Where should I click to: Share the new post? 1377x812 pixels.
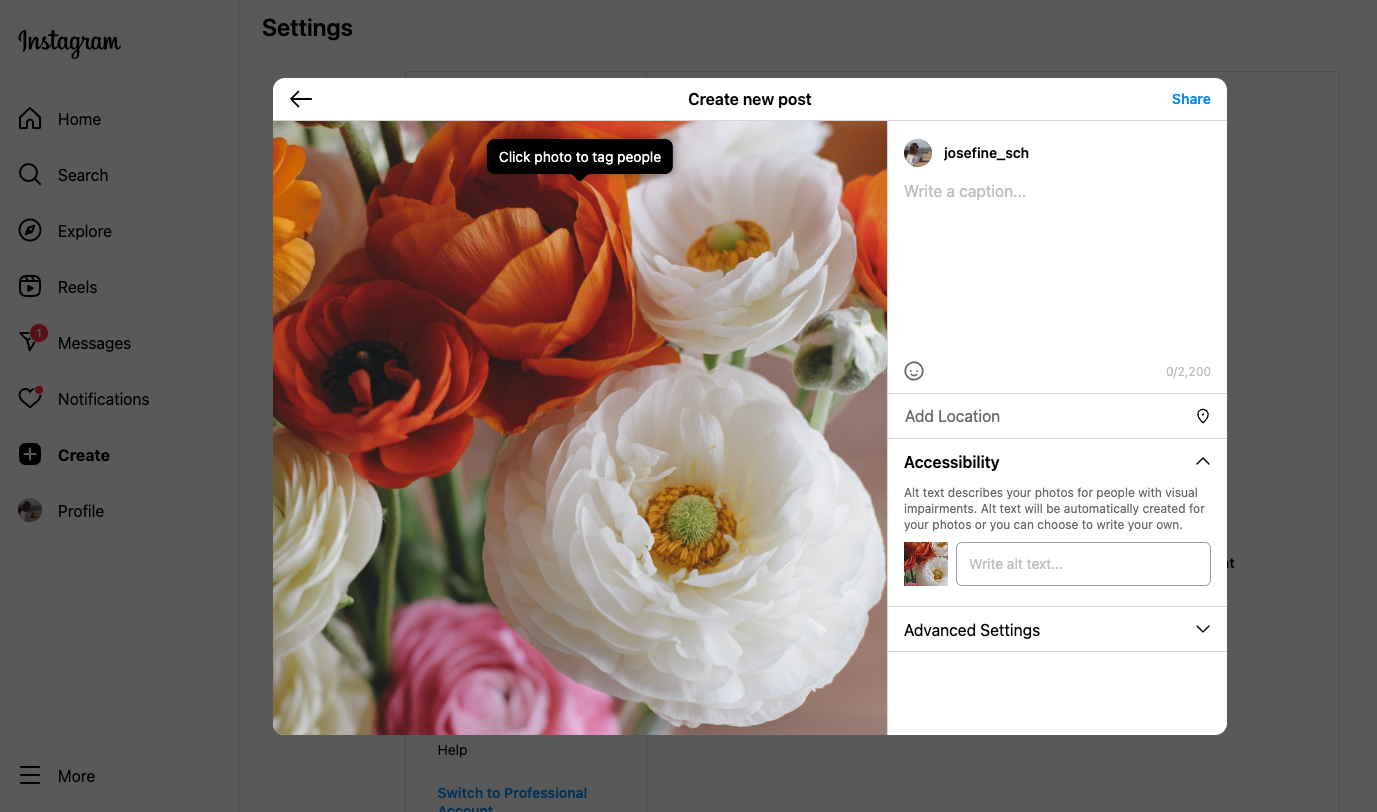(x=1191, y=99)
